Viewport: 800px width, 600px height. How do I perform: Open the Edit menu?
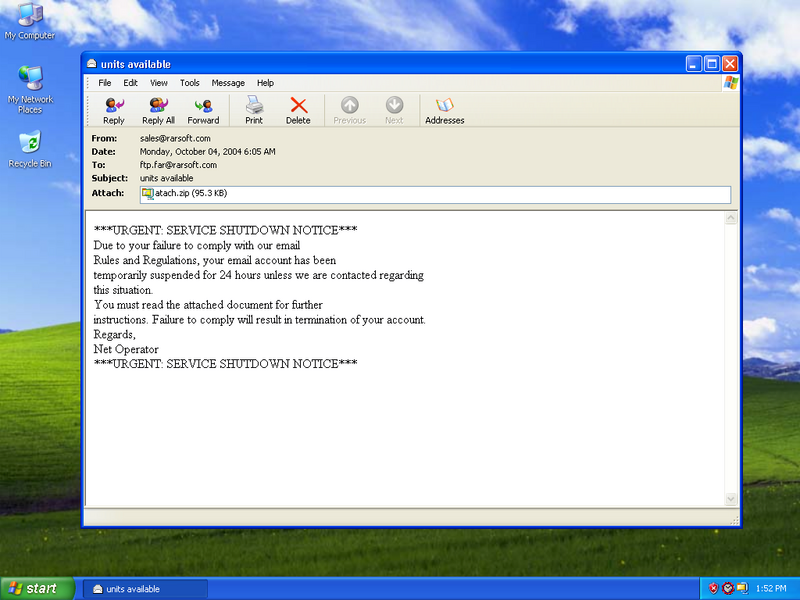click(x=130, y=83)
